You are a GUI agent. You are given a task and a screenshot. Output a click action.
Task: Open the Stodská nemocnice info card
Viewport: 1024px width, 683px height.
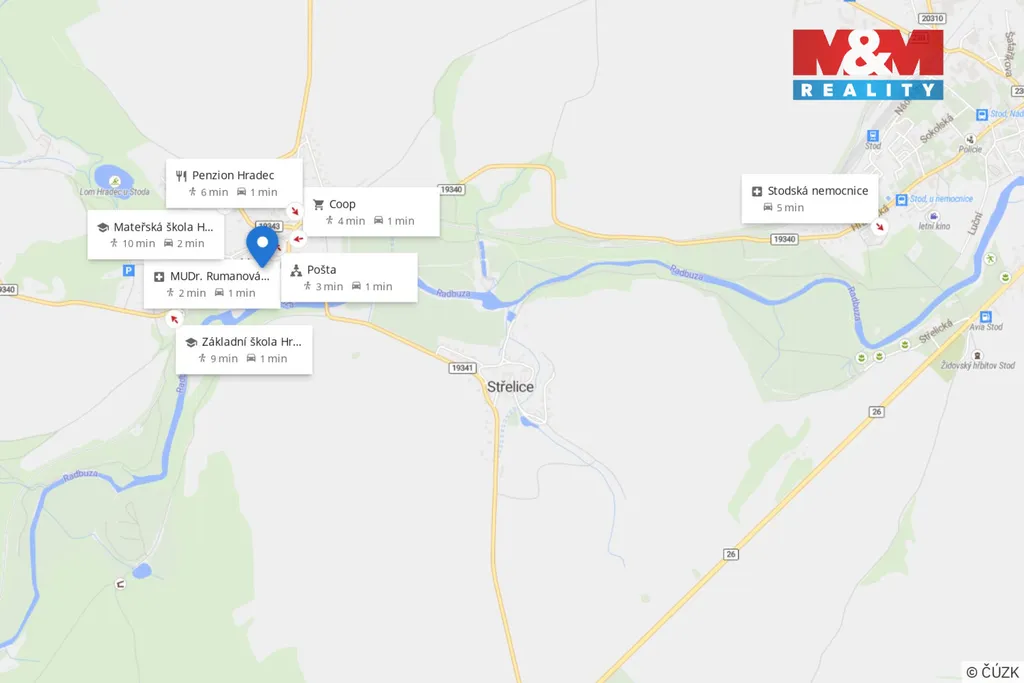coord(810,199)
